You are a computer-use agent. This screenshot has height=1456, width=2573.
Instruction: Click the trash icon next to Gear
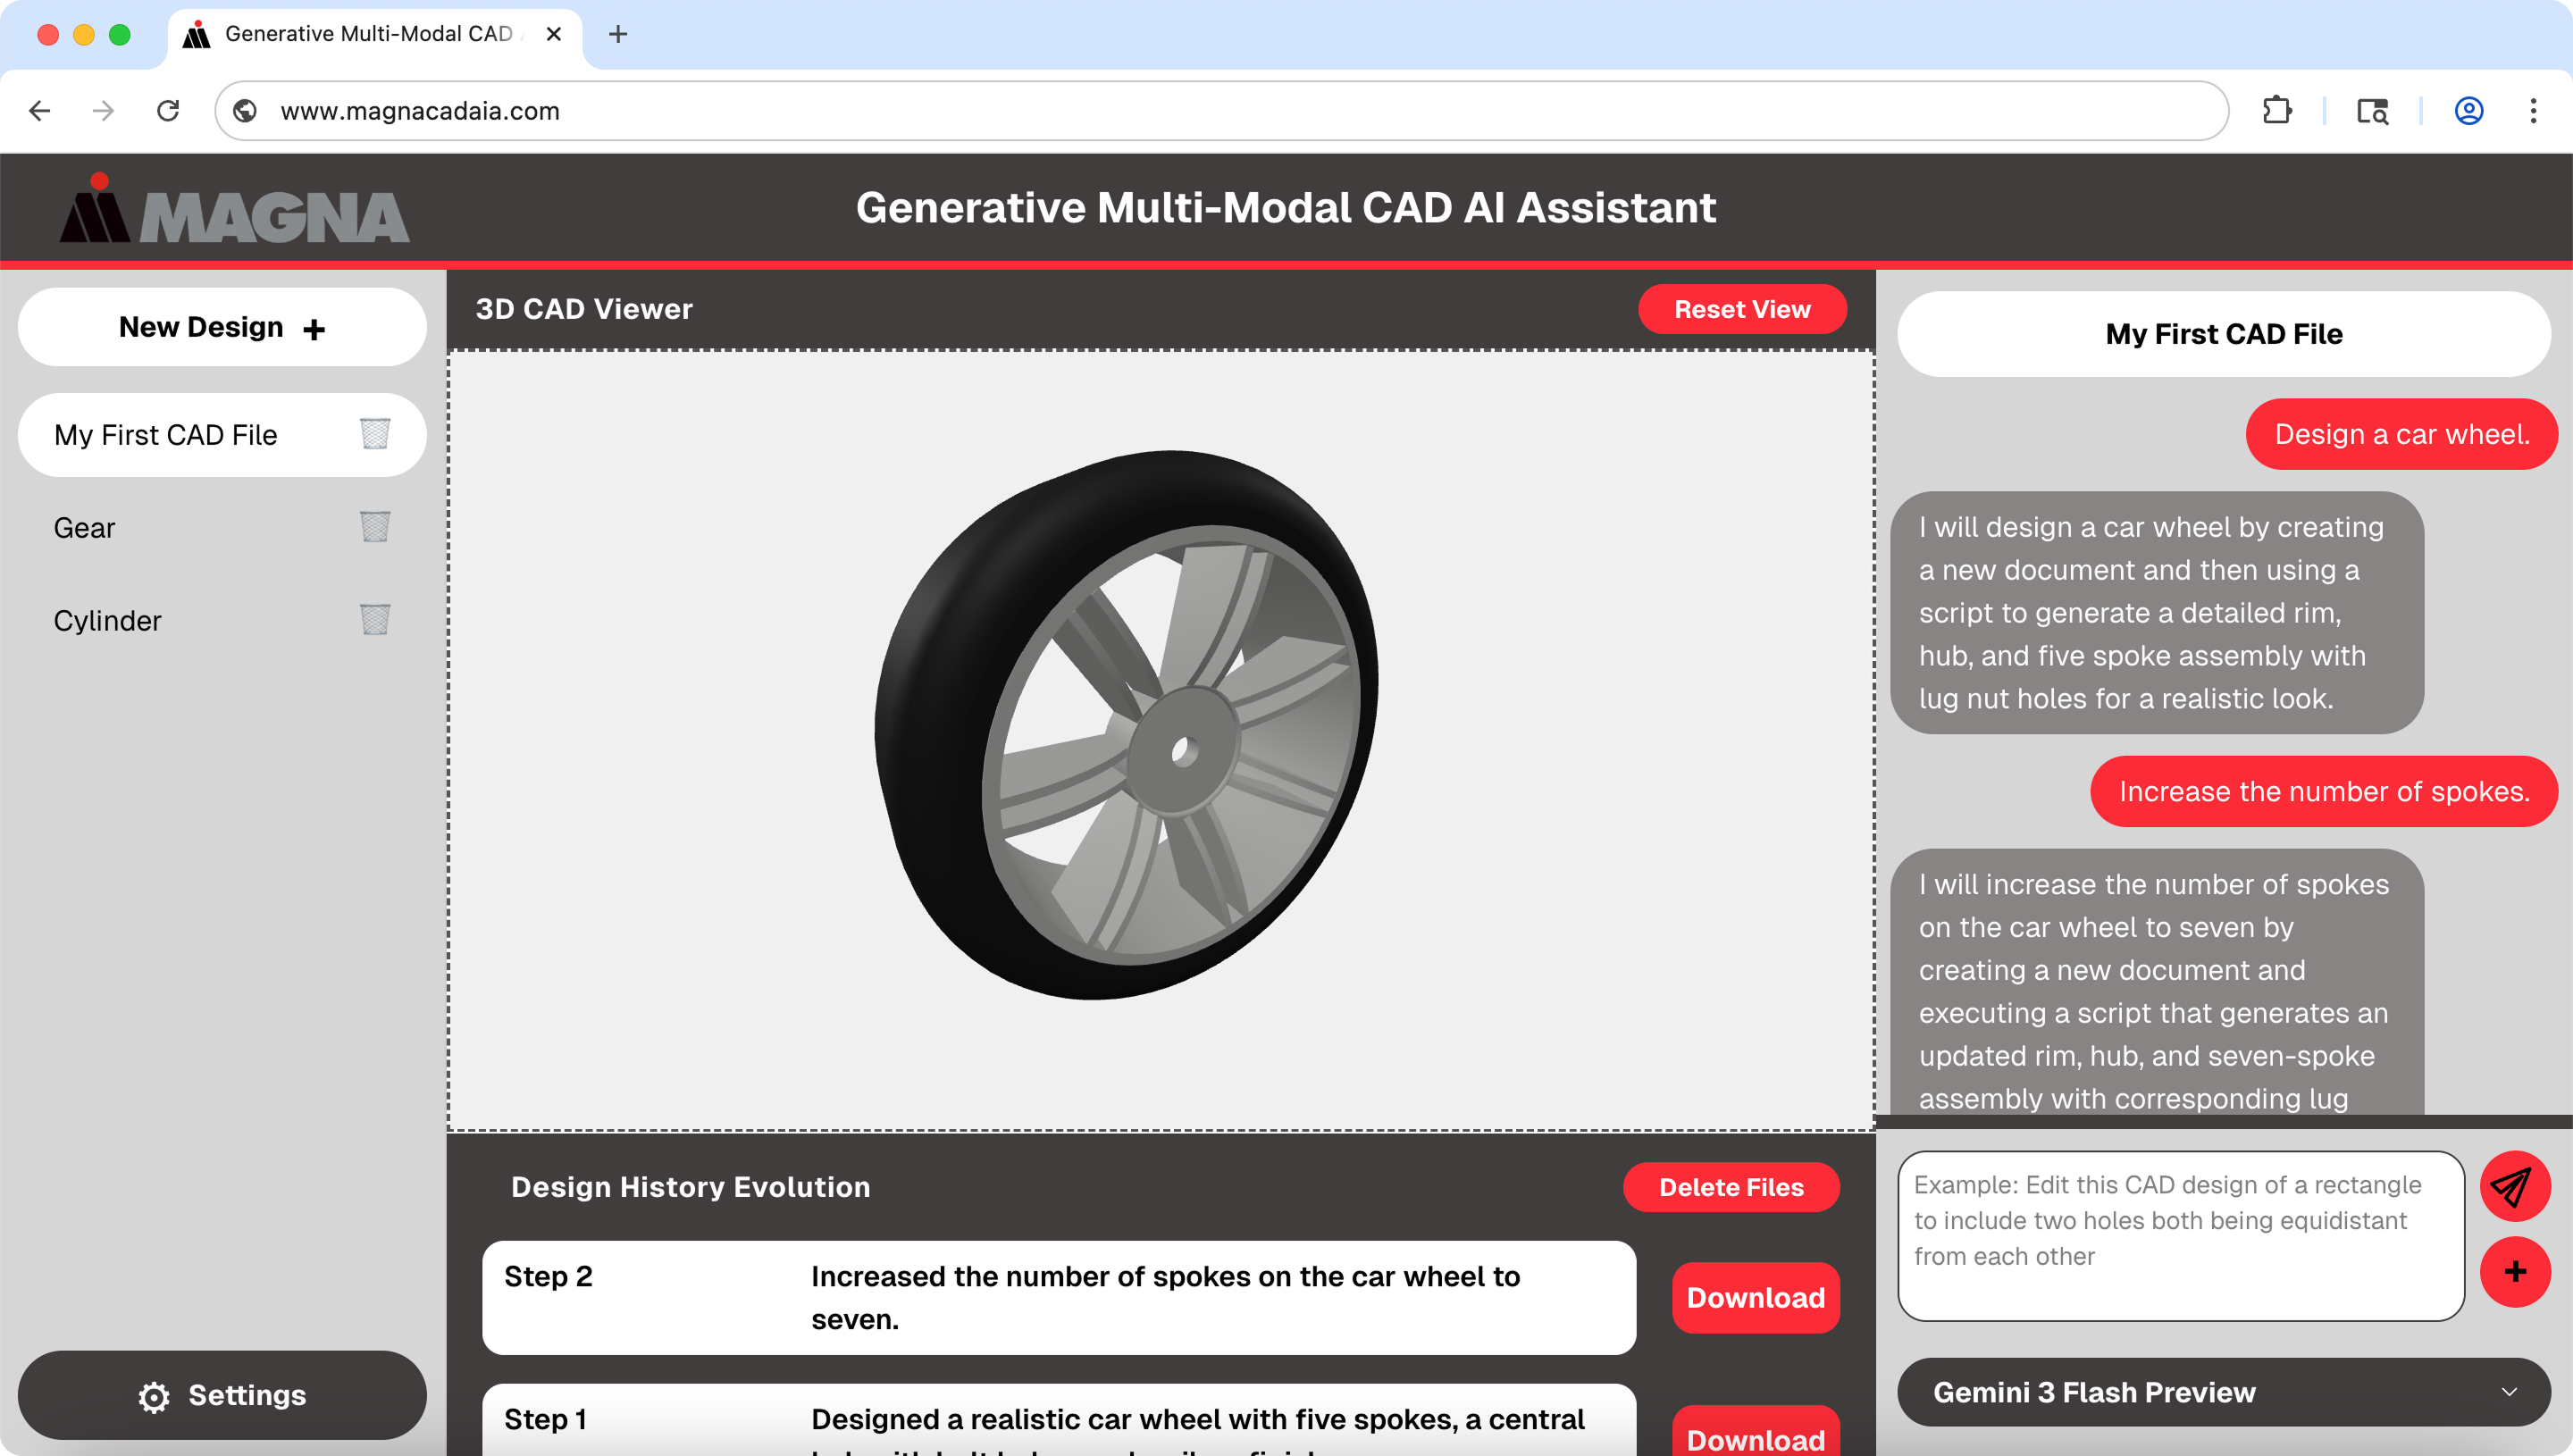pyautogui.click(x=374, y=527)
